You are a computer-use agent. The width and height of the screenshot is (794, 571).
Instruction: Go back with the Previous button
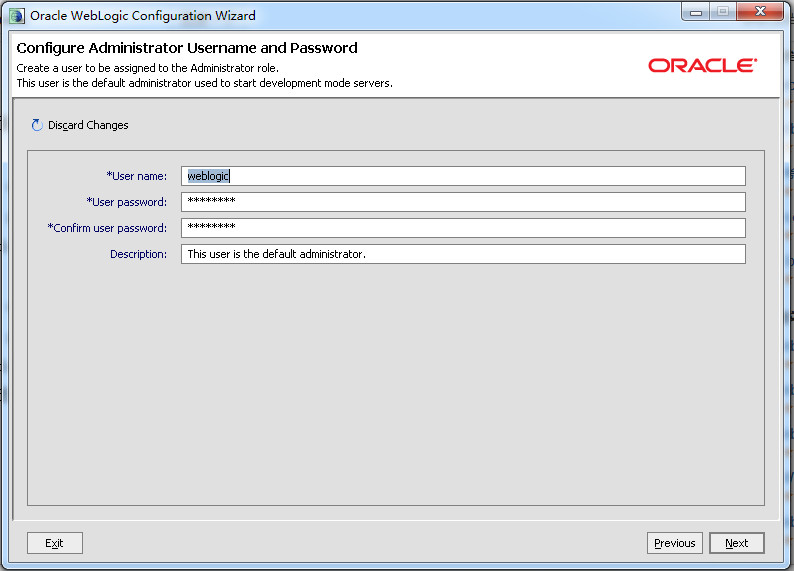(674, 543)
